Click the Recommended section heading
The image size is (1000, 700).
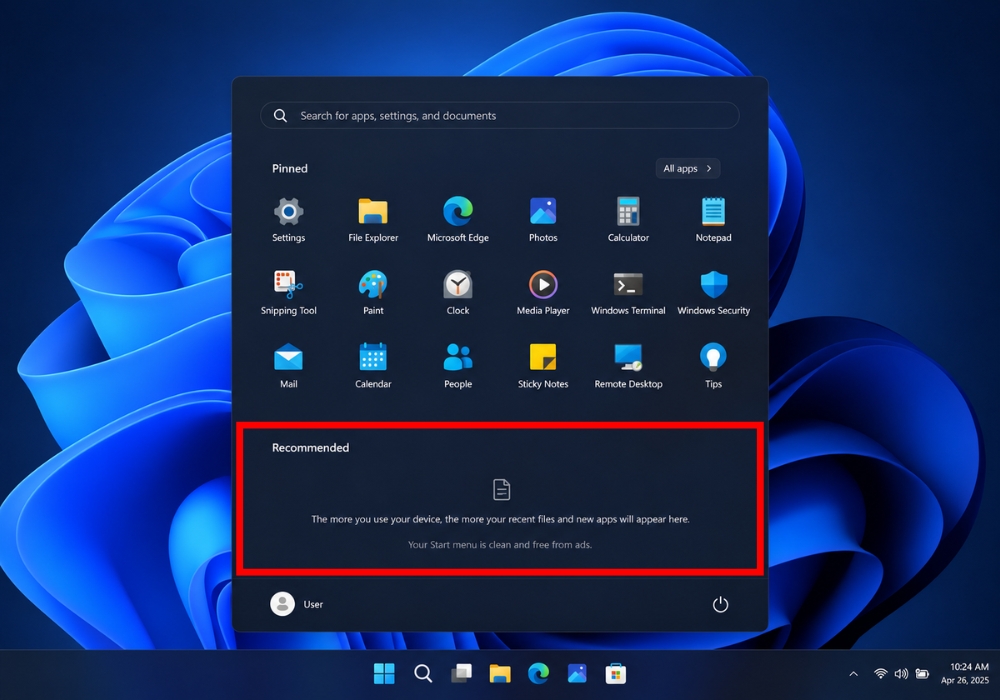click(311, 448)
